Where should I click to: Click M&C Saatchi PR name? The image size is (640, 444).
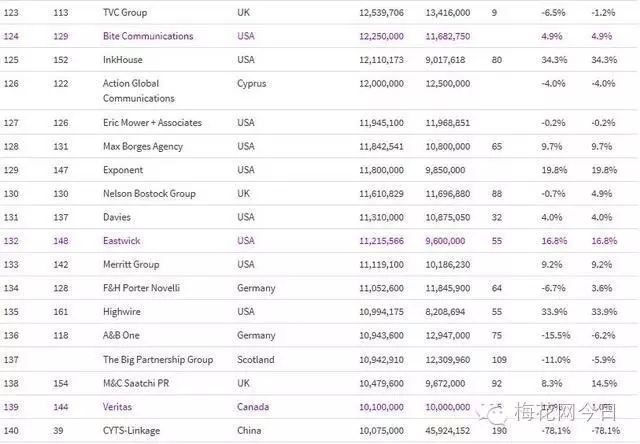coord(138,384)
